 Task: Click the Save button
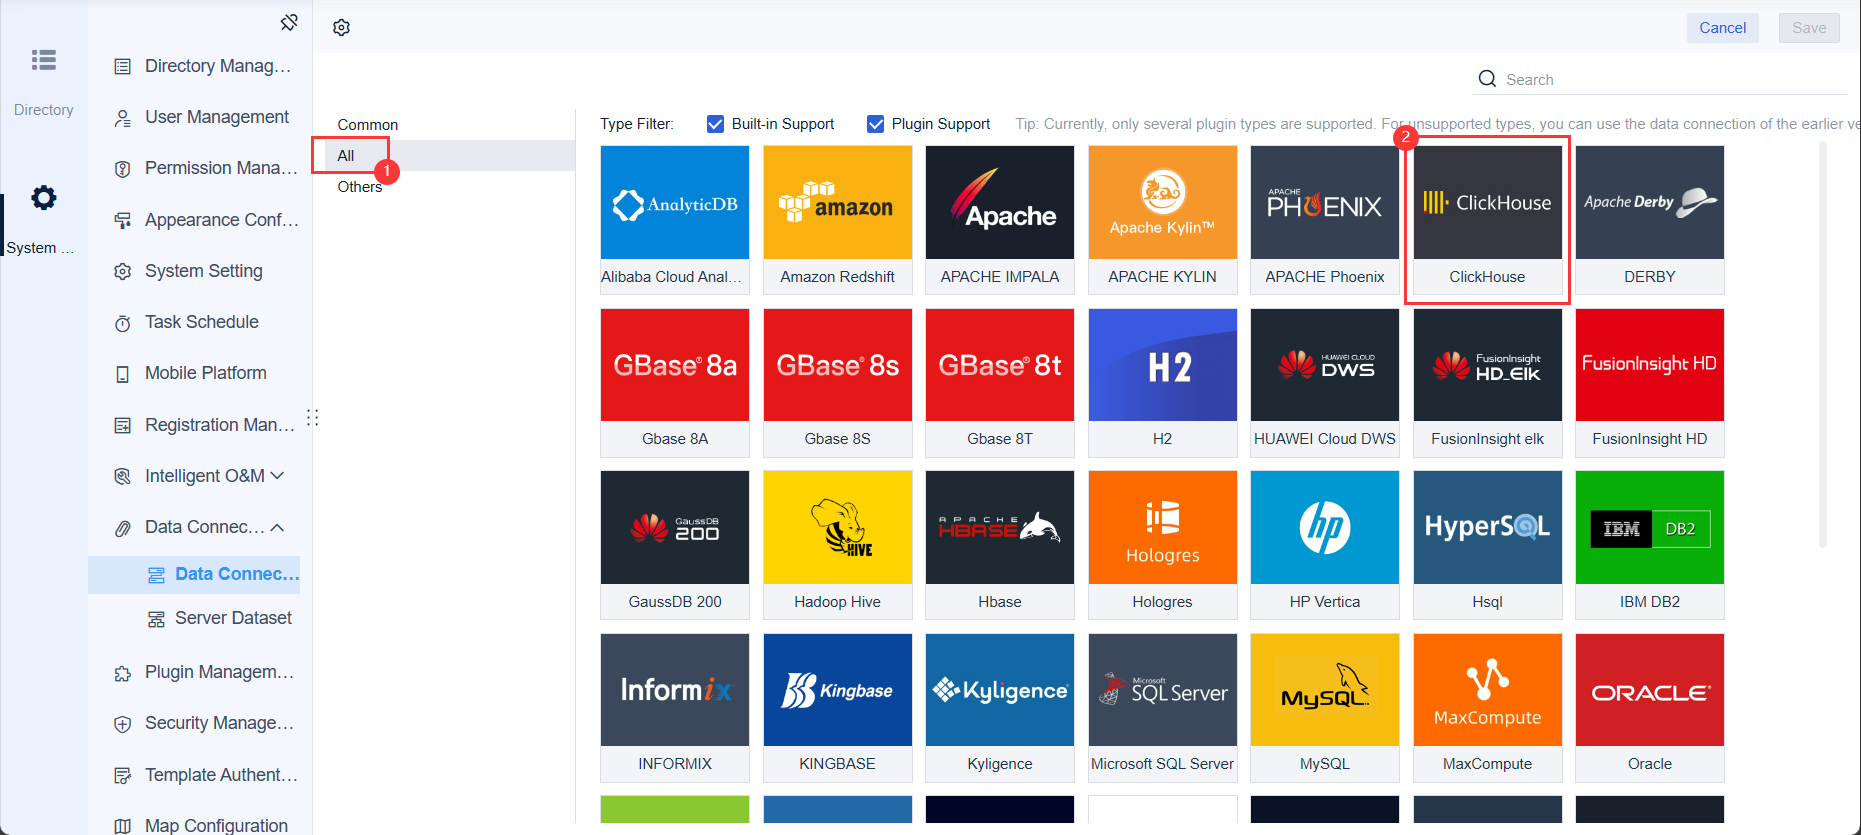coord(1809,28)
